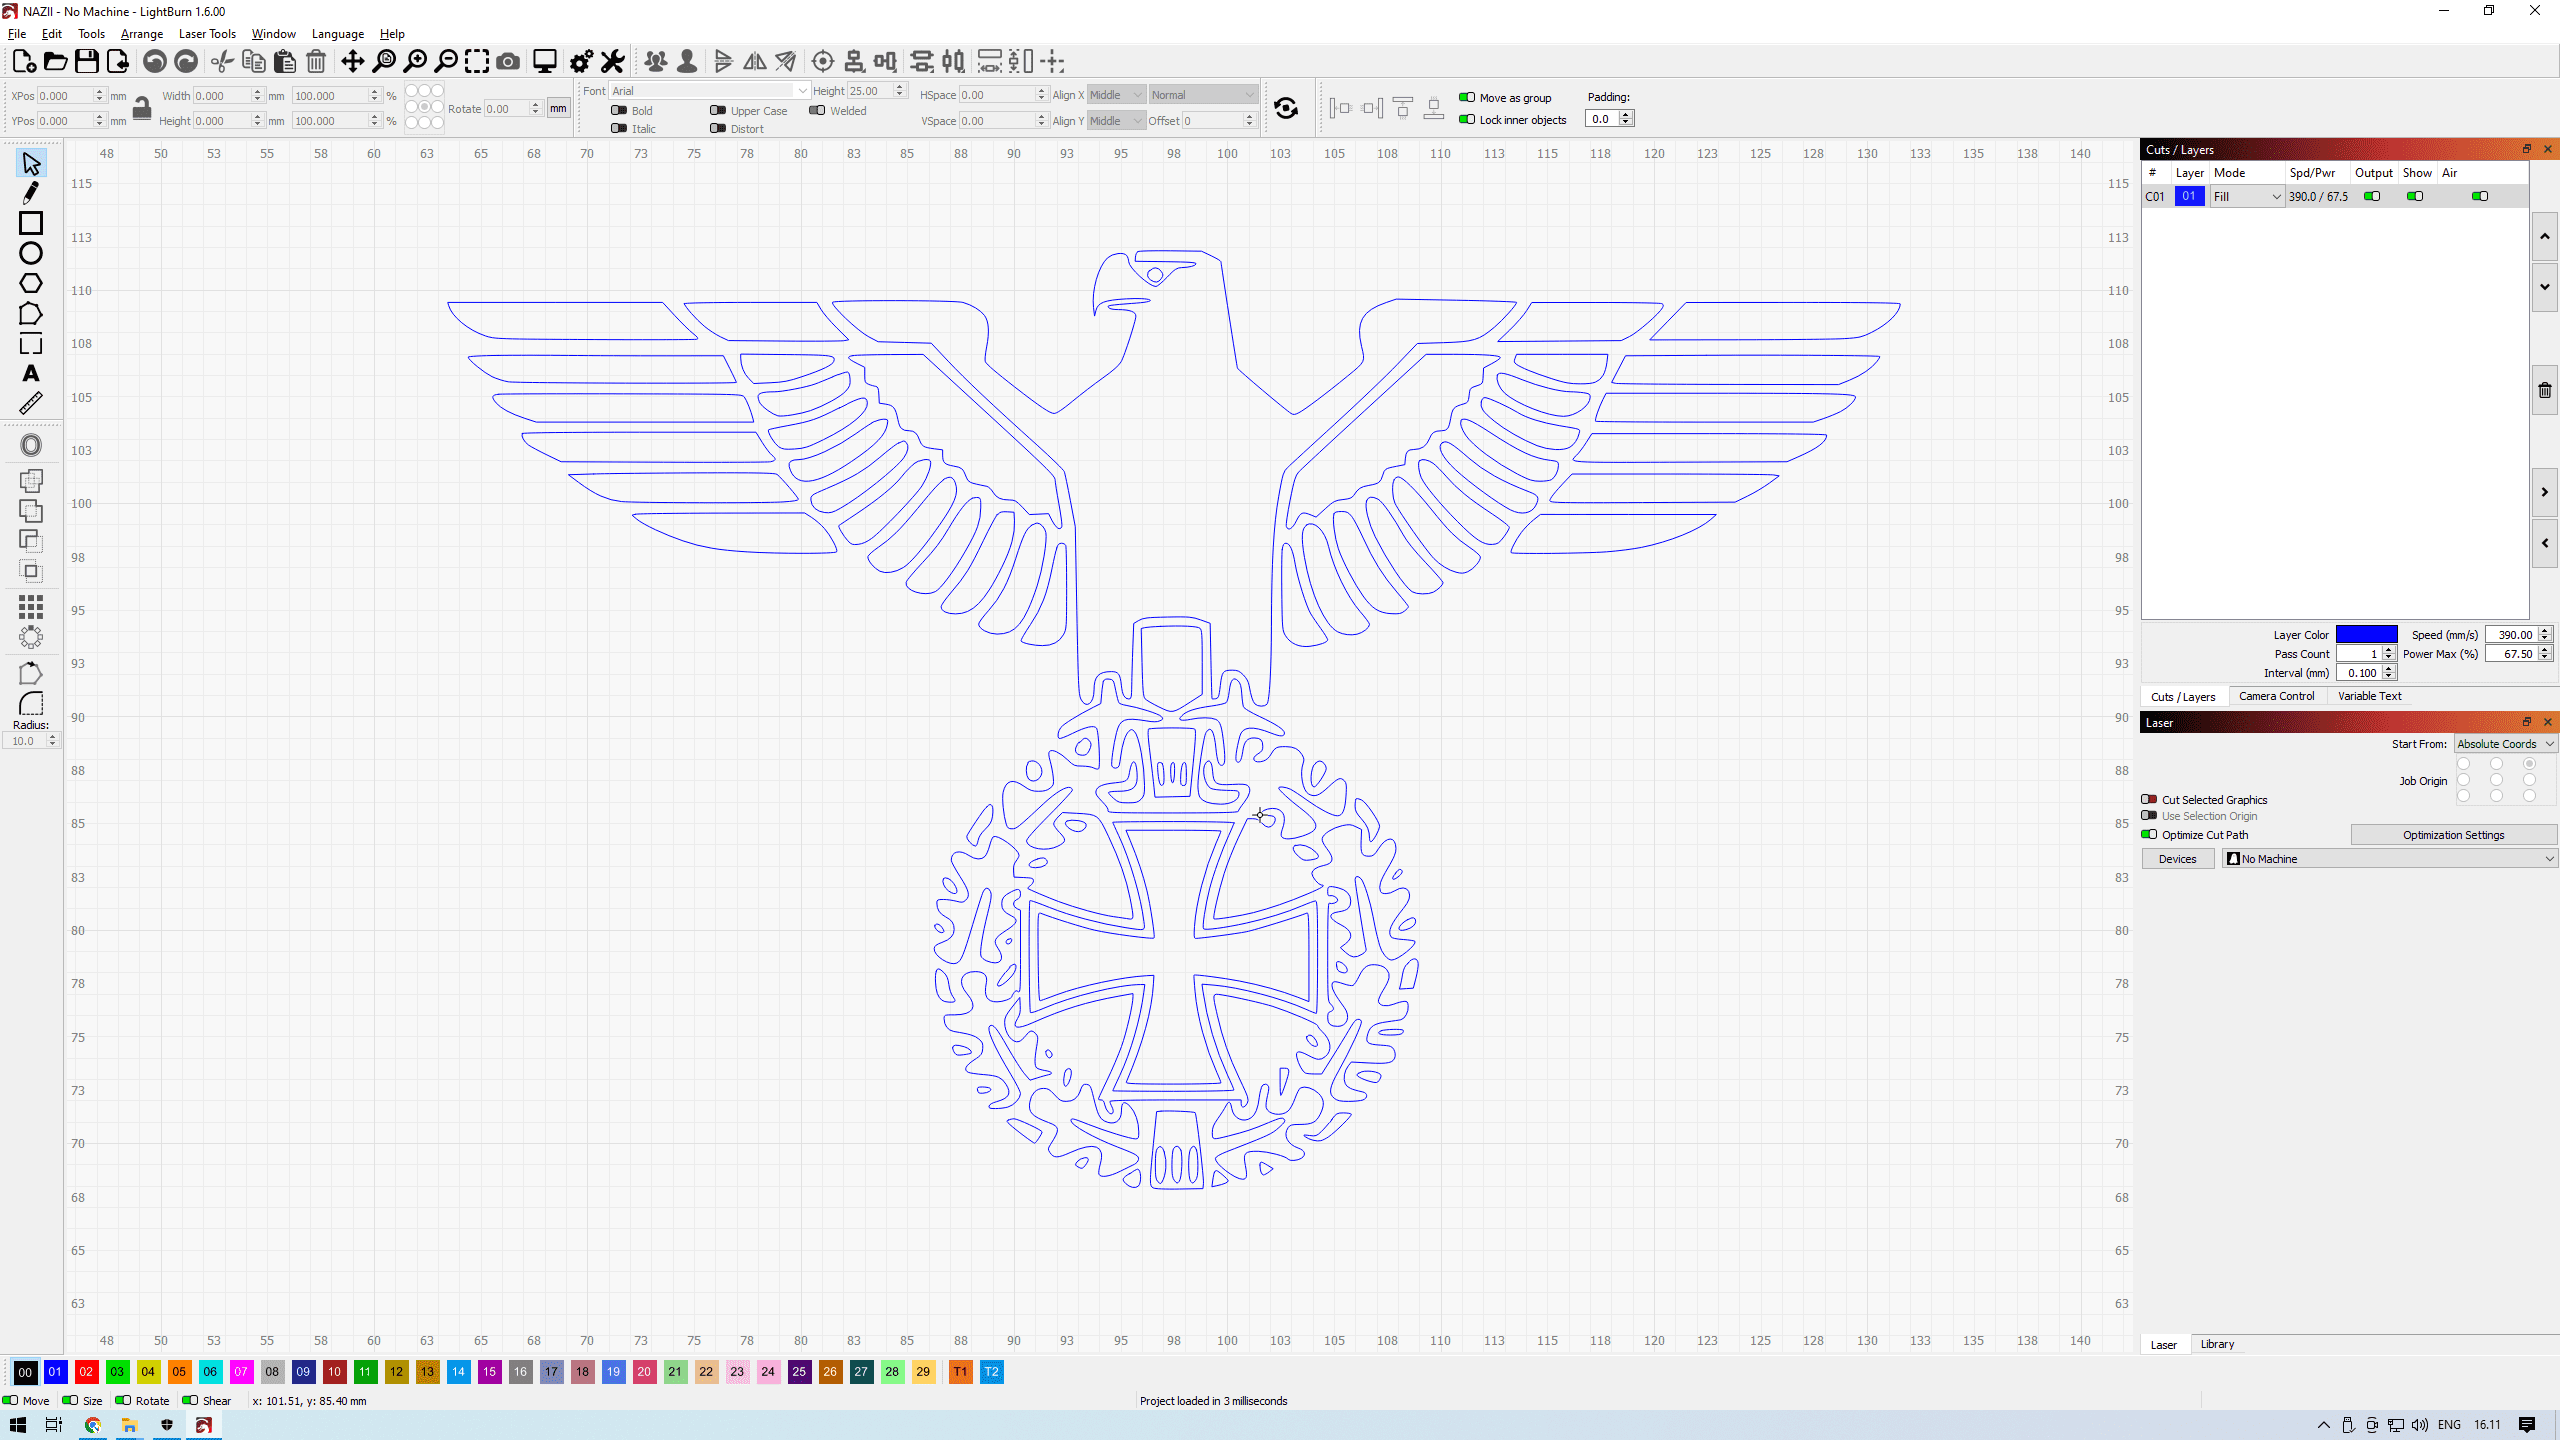Switch to the Camera Control tab

coord(2276,697)
